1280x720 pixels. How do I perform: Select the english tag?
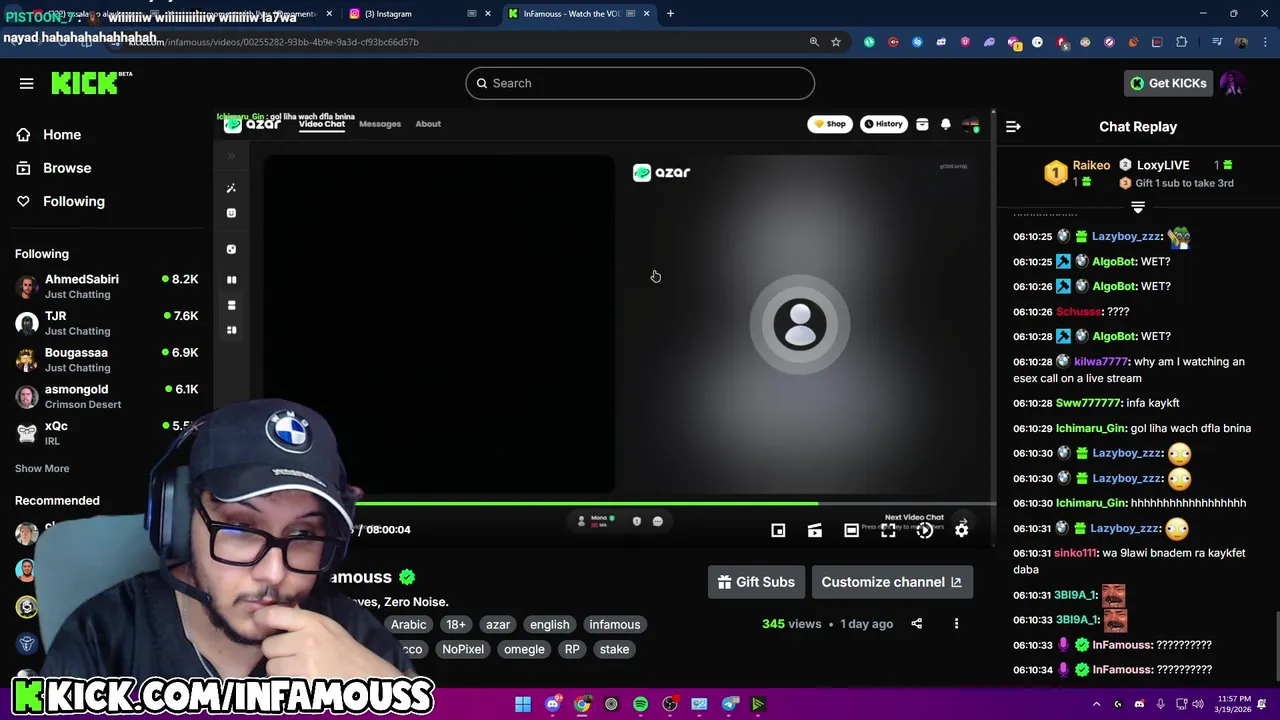point(549,624)
